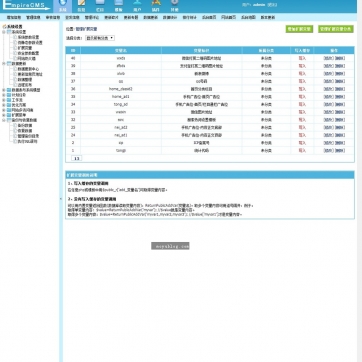Screen dimensions: 362x362
Task: Click the tong_ad variable name cell
Action: (121, 104)
